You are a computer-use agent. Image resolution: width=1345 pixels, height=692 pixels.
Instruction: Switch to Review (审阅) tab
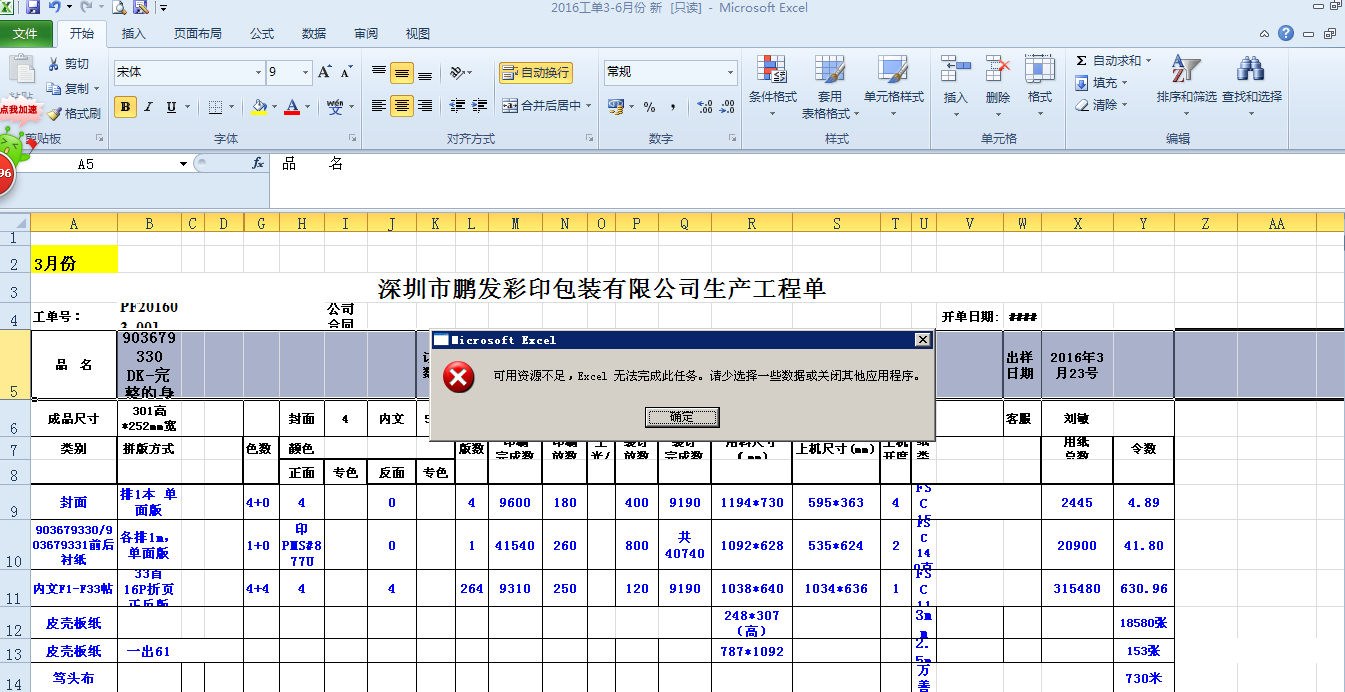[366, 34]
